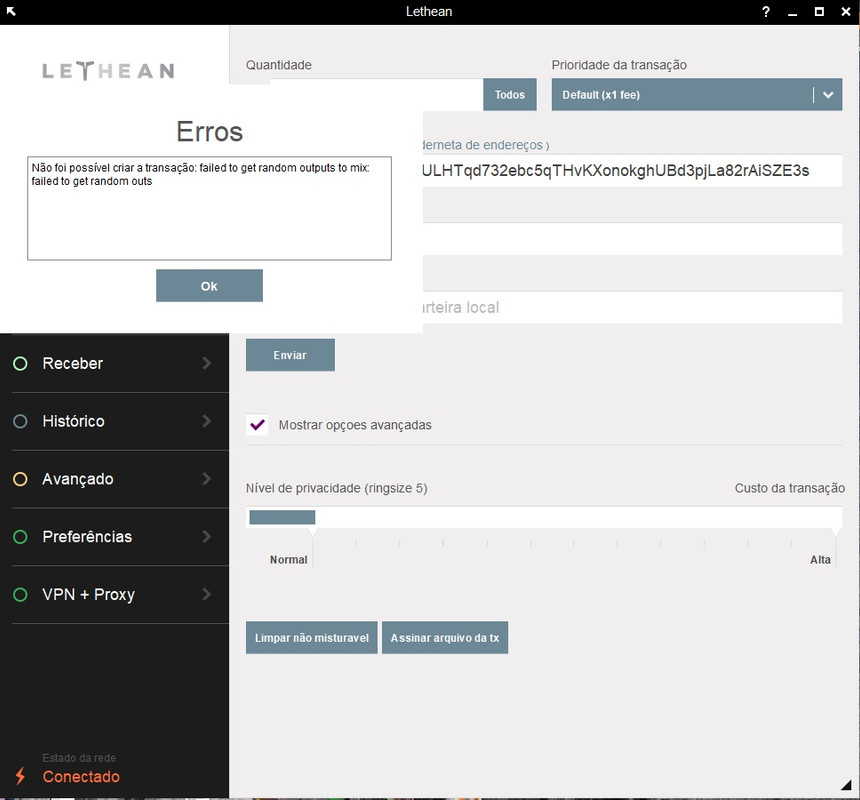Click Assinar arquivo da tx button
The image size is (860, 800).
(445, 638)
